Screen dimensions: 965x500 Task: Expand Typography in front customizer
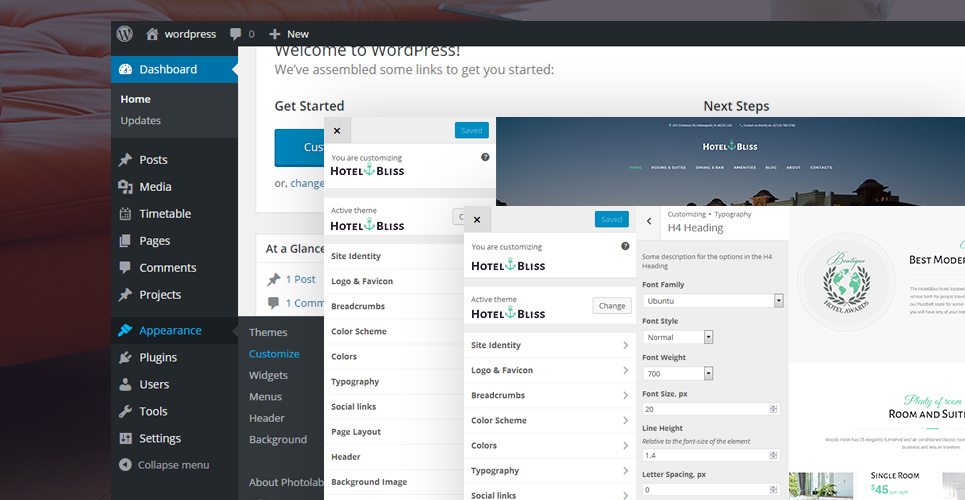pyautogui.click(x=550, y=470)
